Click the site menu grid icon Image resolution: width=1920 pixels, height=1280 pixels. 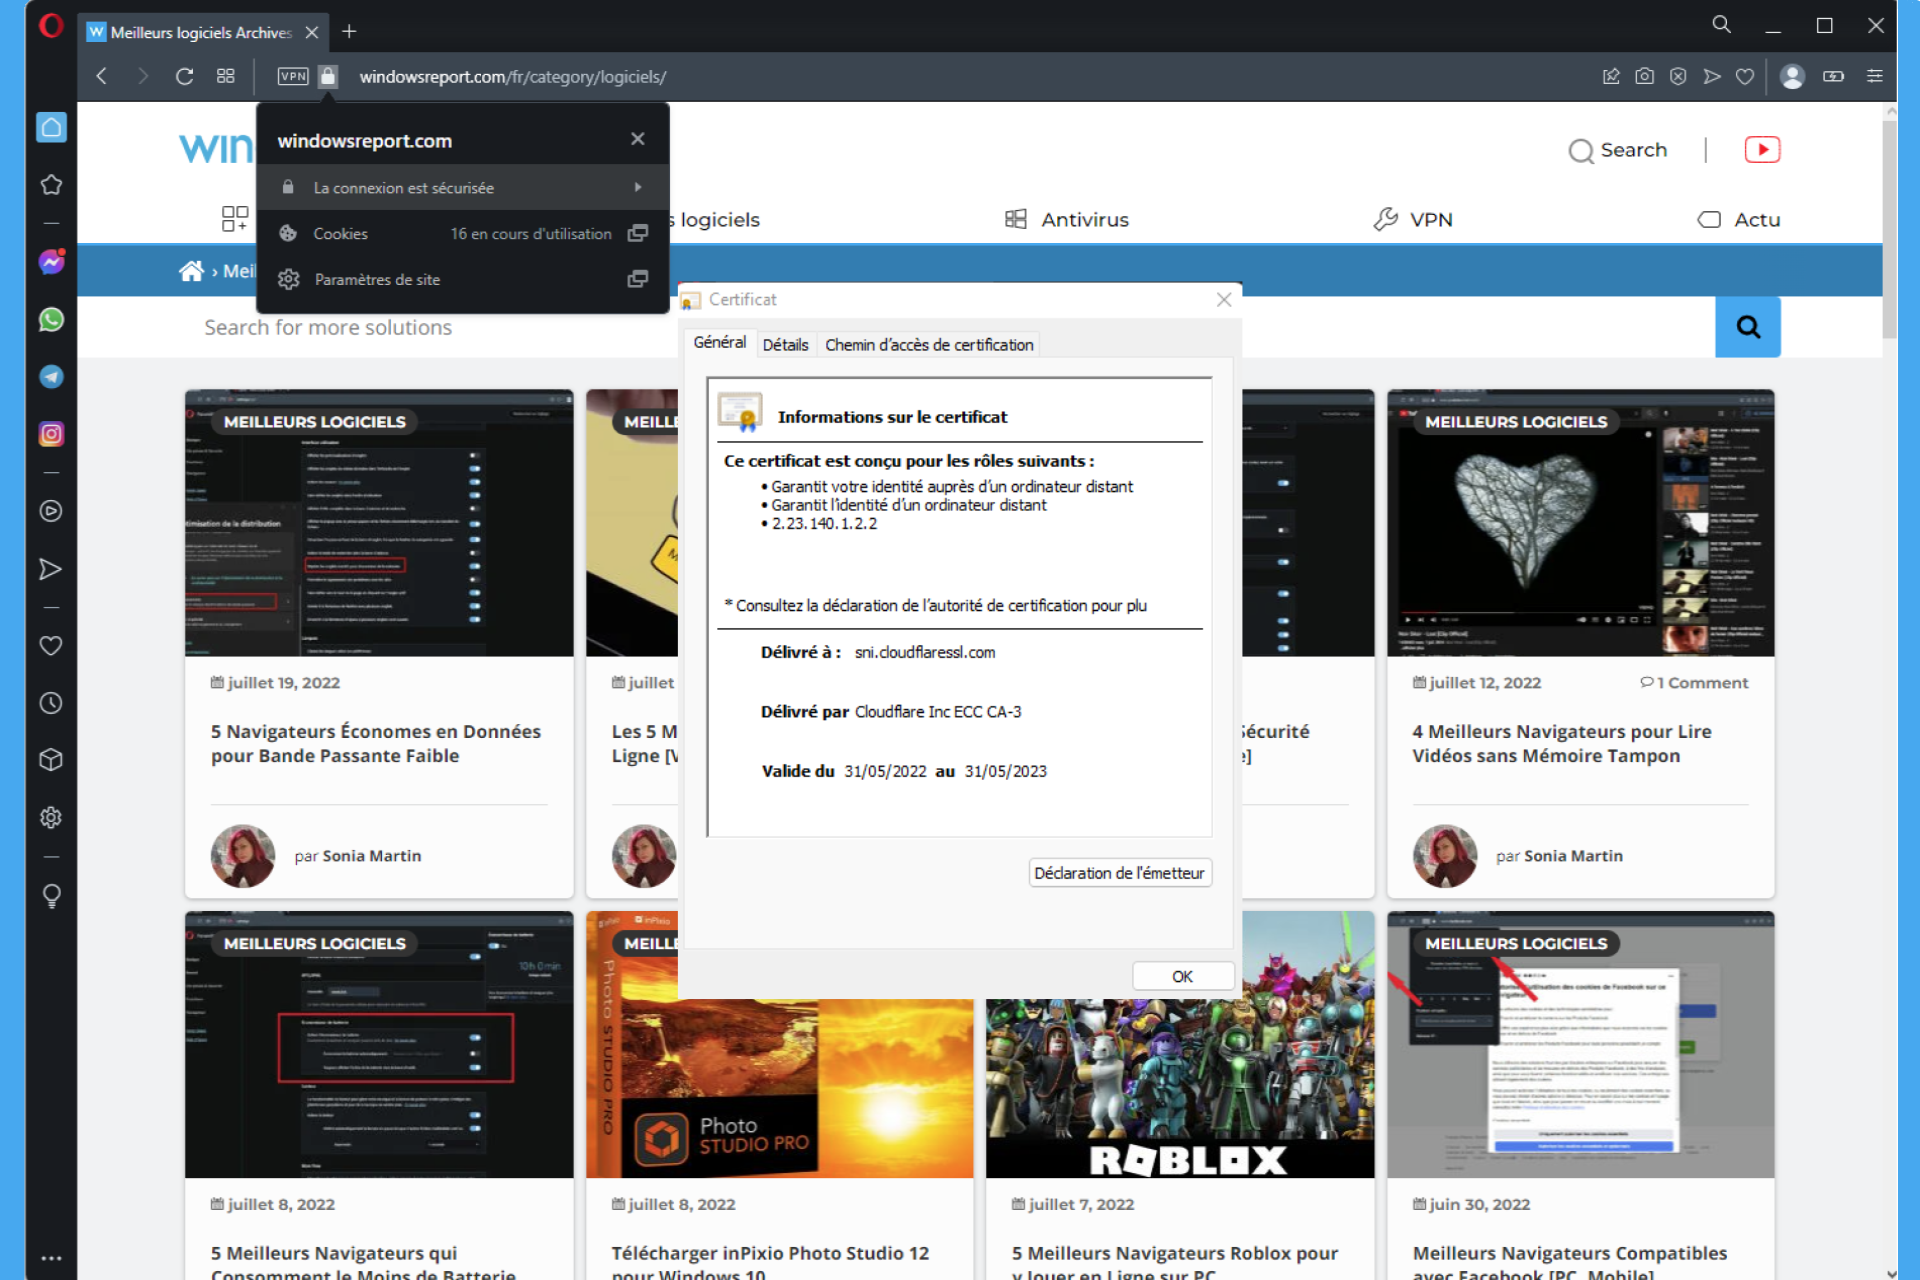coord(235,219)
